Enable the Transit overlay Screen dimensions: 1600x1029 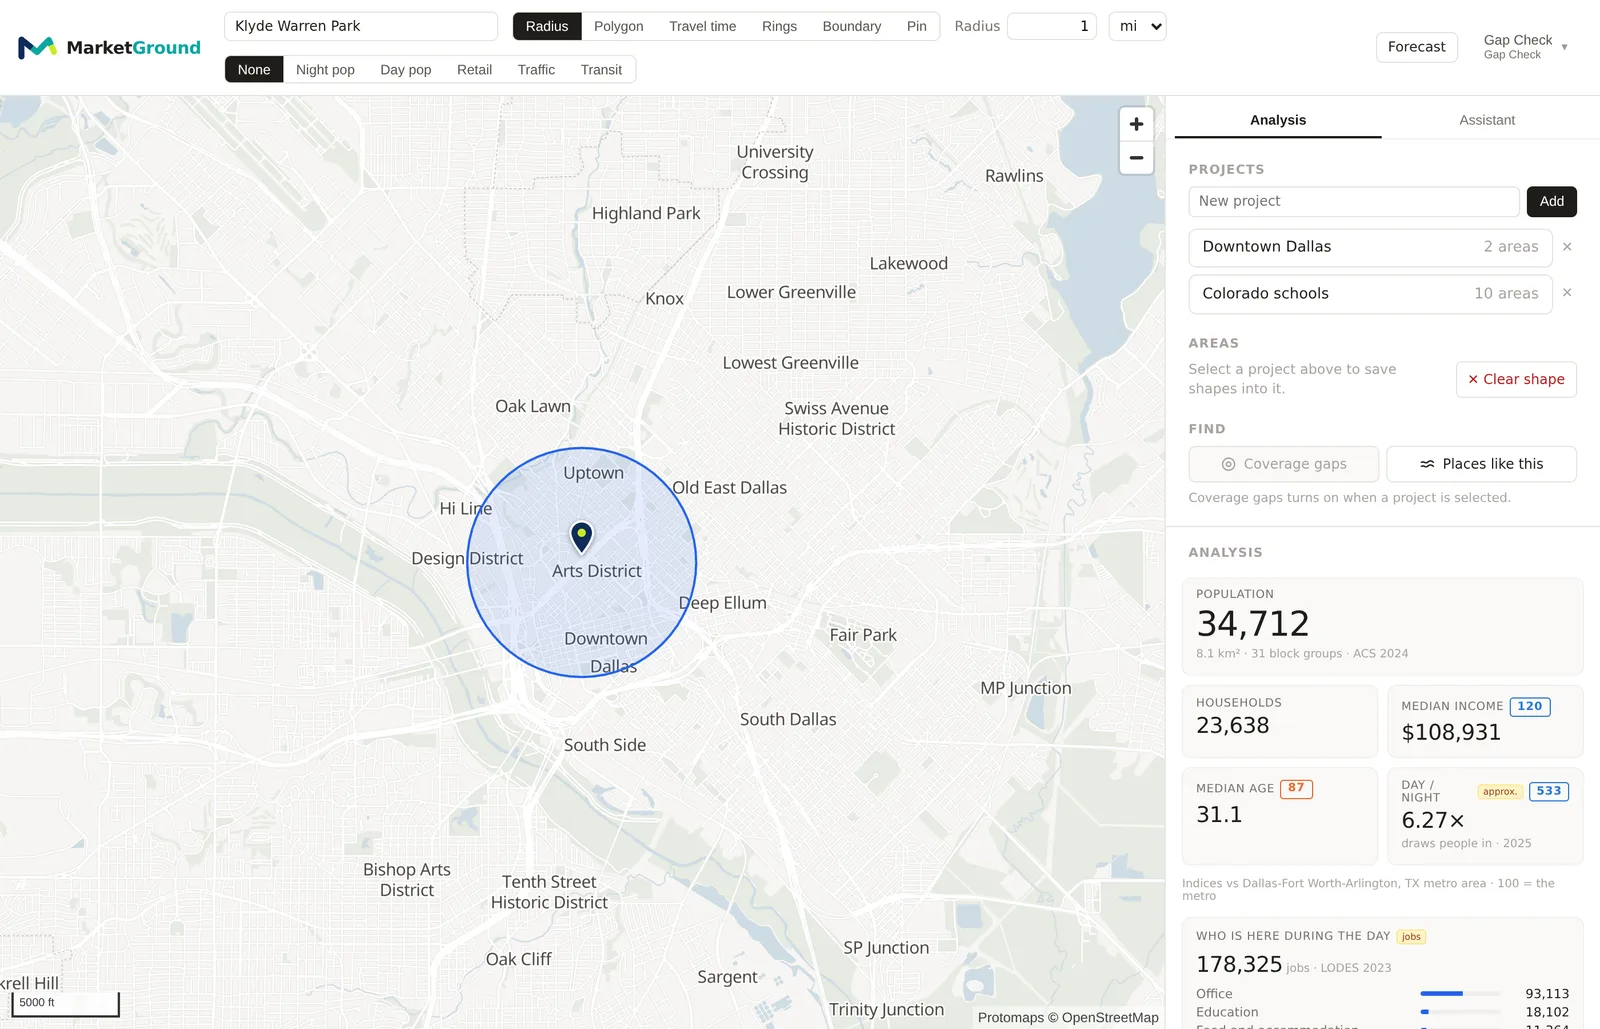[601, 69]
